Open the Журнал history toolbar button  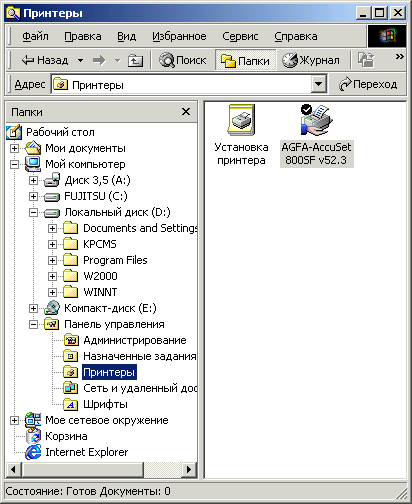[311, 60]
